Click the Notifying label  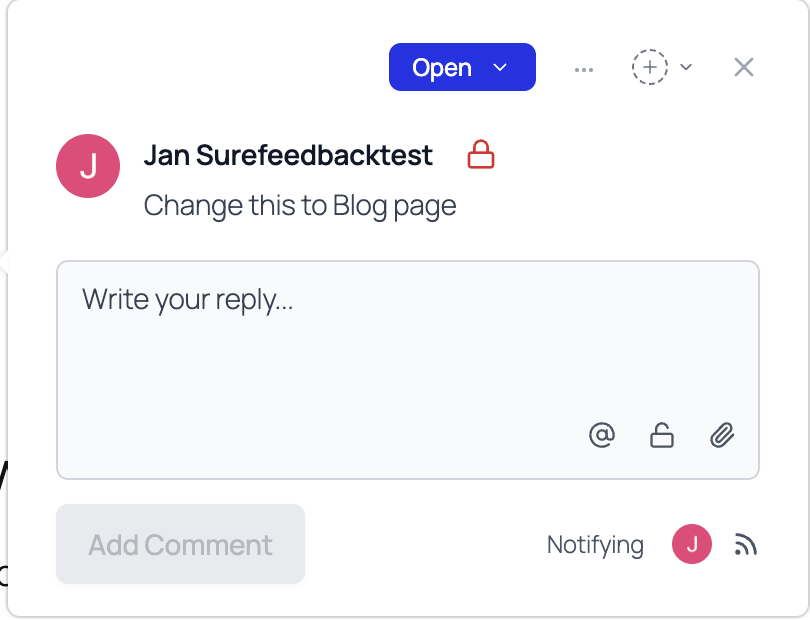(594, 544)
